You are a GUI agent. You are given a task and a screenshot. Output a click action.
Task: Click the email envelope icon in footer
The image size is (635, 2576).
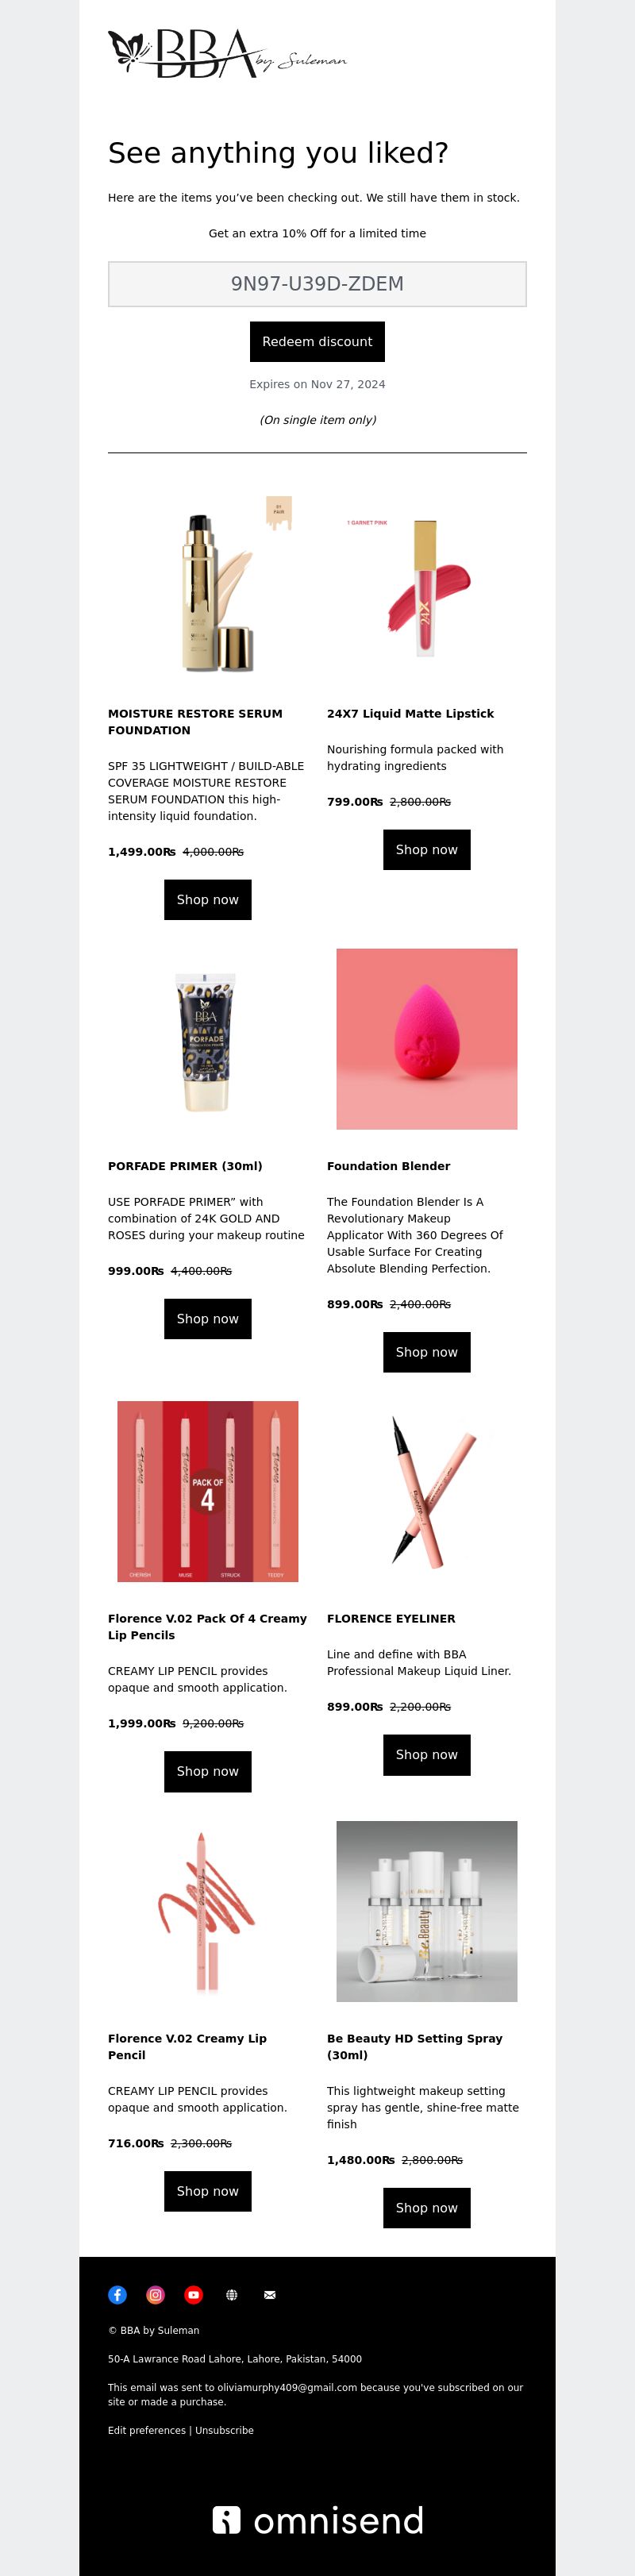269,2295
